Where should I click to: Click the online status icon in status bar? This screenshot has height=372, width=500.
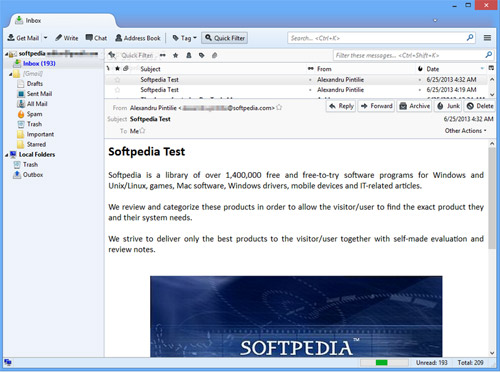pyautogui.click(x=7, y=362)
